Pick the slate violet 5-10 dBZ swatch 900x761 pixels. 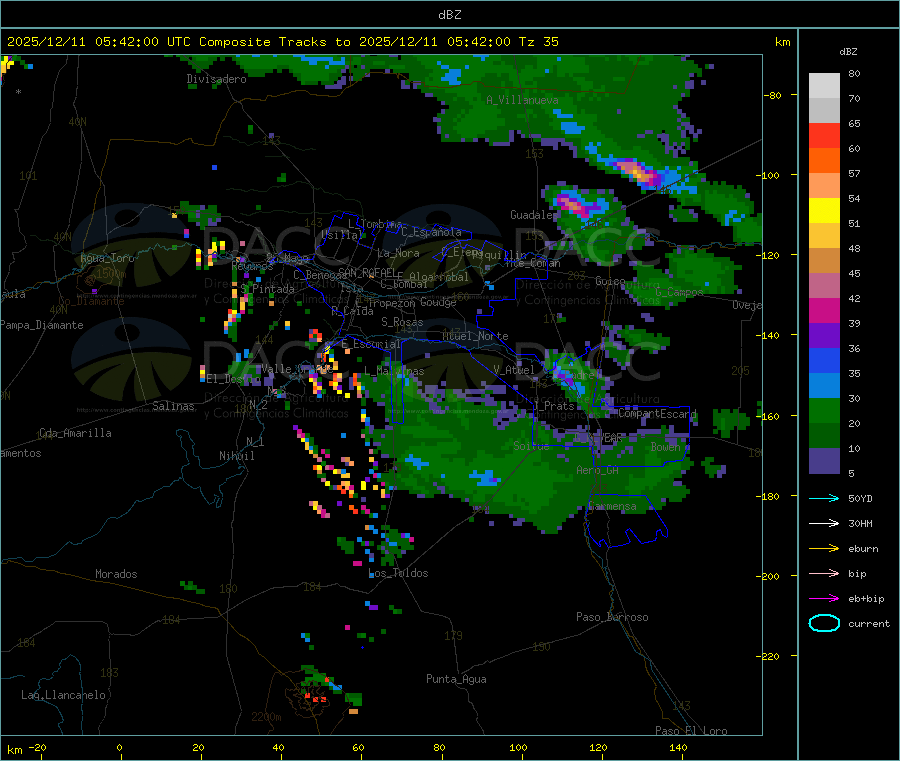tap(824, 461)
